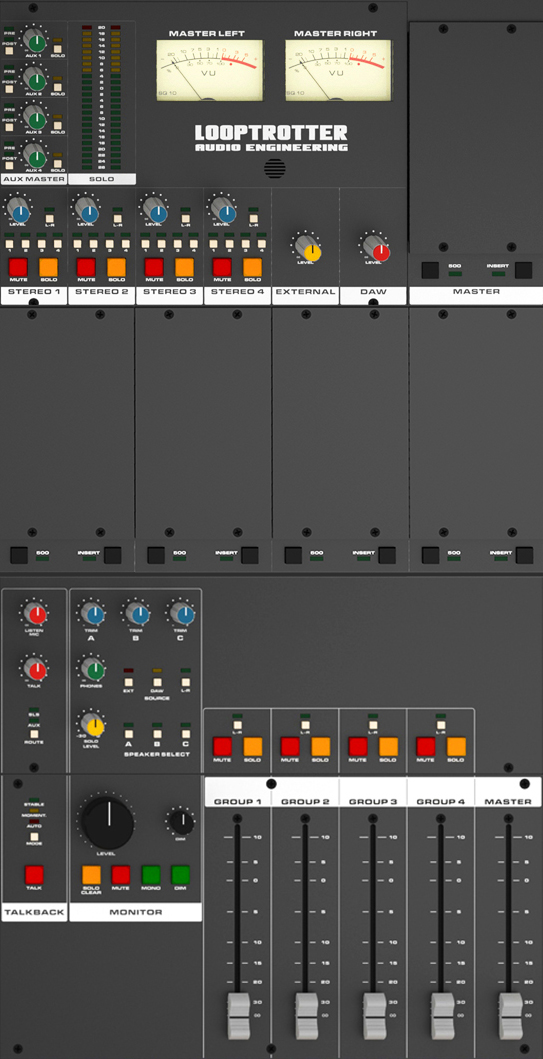543x1059 pixels.
Task: Click the large black monitor LEVEL knob
Action: point(108,822)
